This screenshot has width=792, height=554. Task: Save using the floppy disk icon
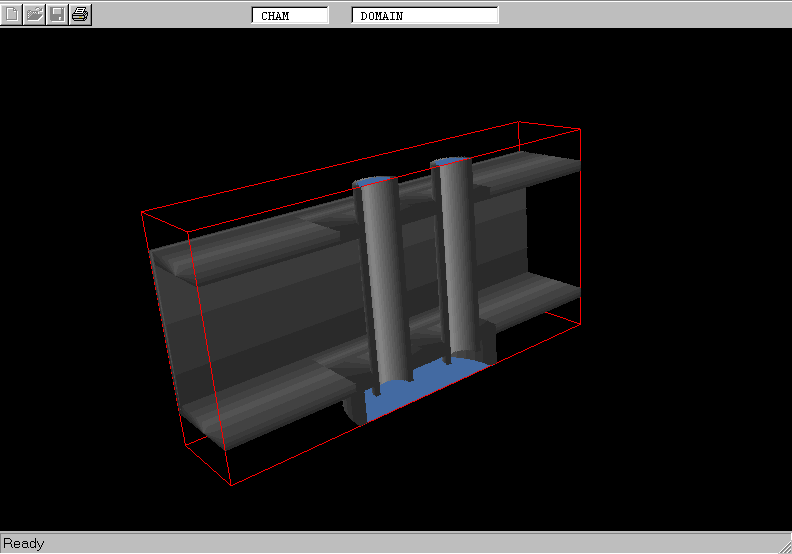(x=58, y=14)
